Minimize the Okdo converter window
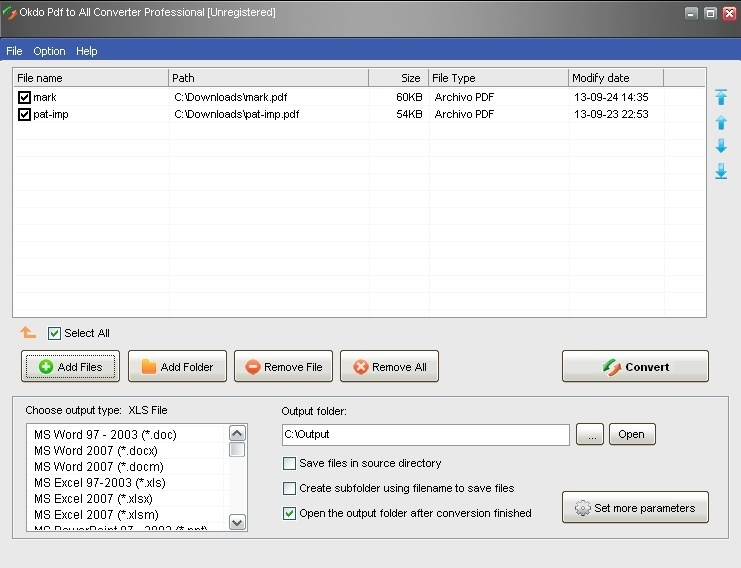The width and height of the screenshot is (741, 568). tap(691, 13)
